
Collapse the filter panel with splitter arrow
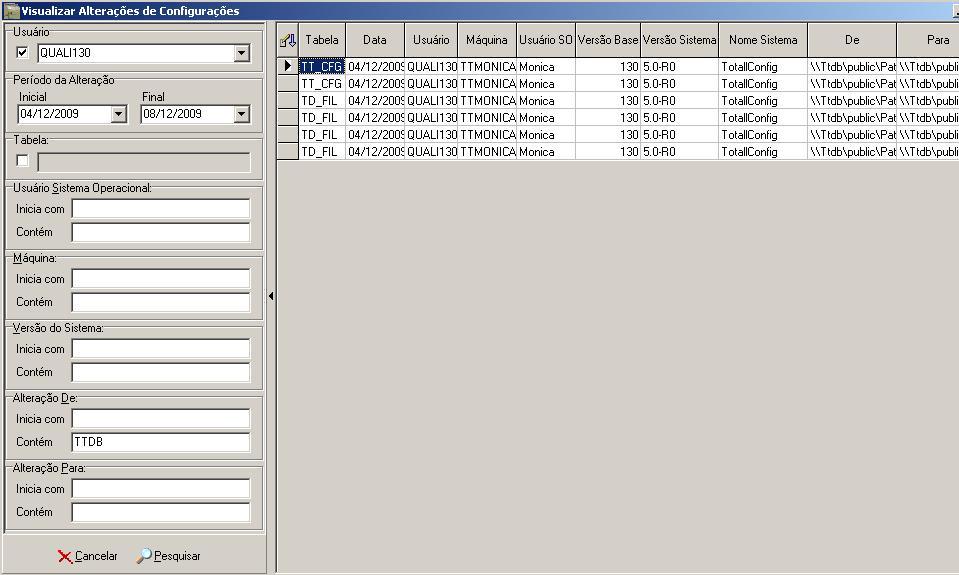tap(271, 296)
